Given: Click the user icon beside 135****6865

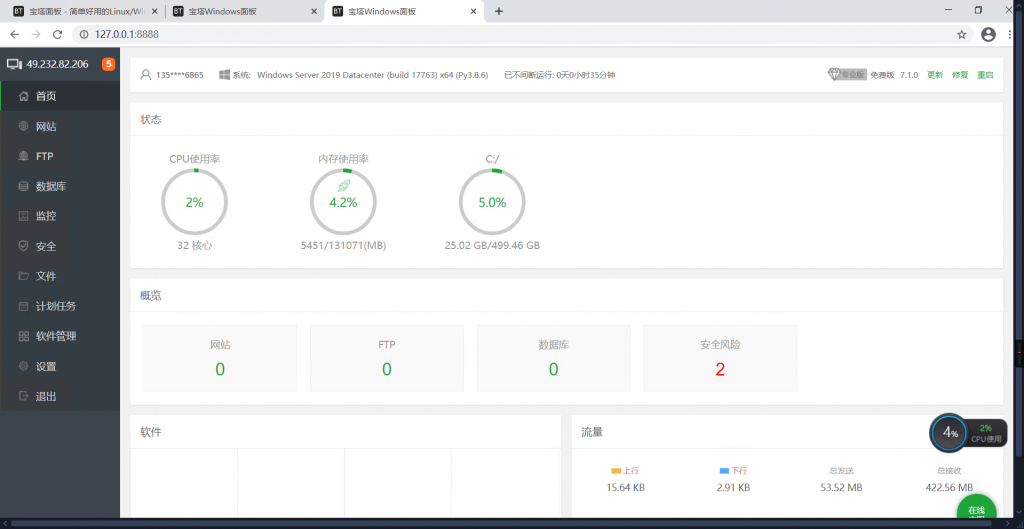Looking at the screenshot, I should (x=146, y=74).
